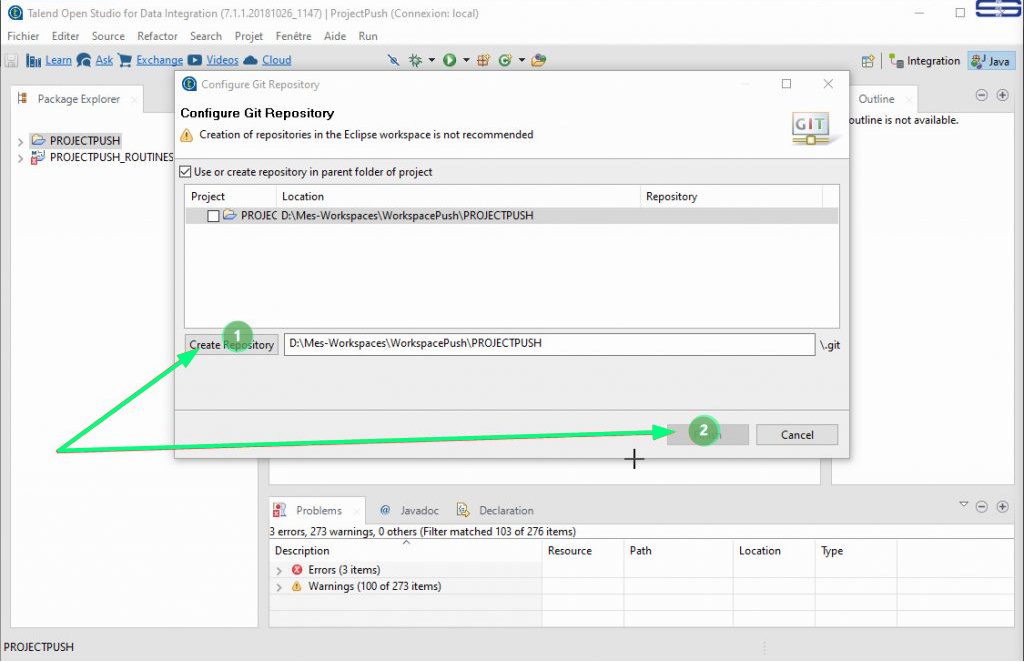Open the Editer menu

pos(65,36)
